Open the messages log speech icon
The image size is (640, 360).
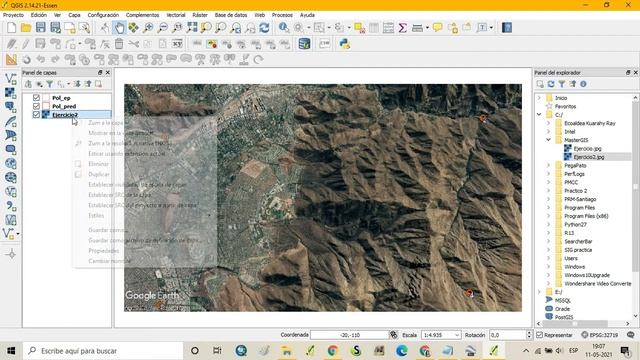pyautogui.click(x=630, y=335)
